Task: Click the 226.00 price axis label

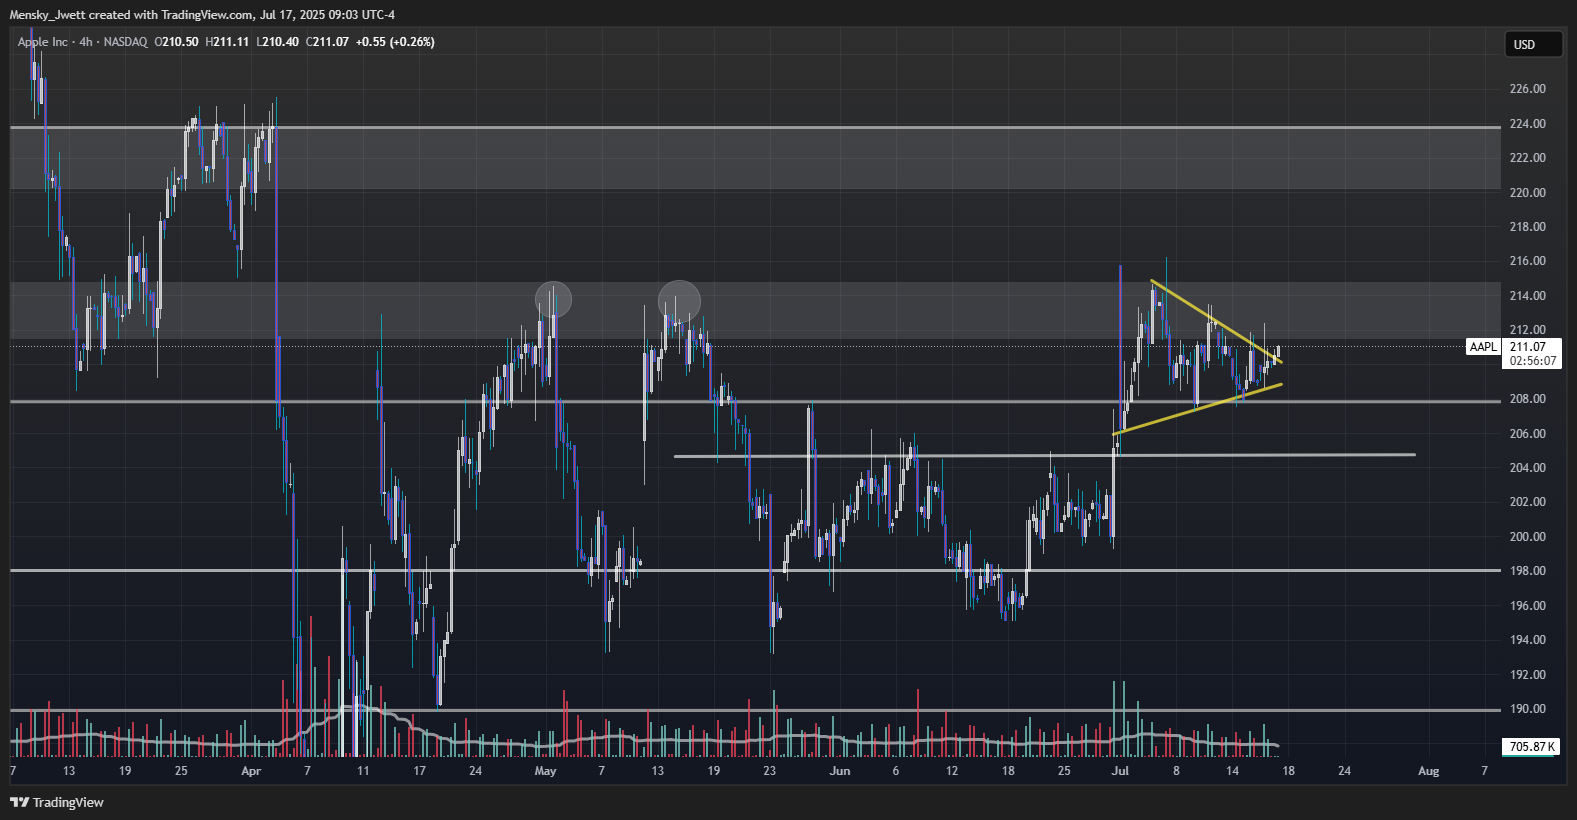Action: tap(1527, 89)
